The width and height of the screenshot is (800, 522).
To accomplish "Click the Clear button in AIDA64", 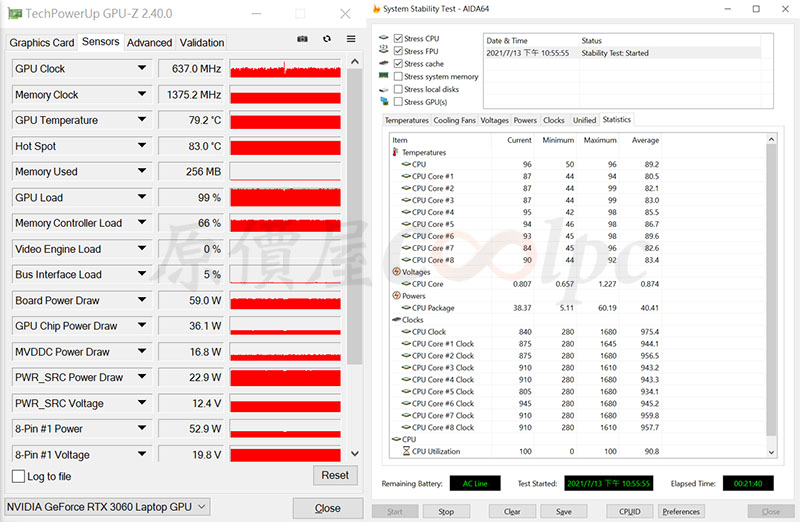I will pyautogui.click(x=512, y=511).
